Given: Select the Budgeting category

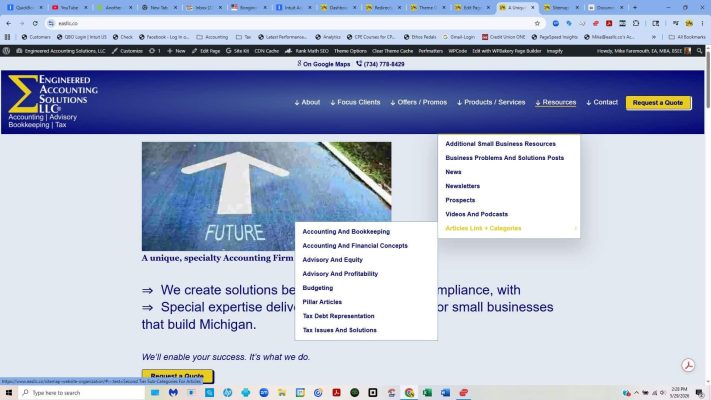Looking at the screenshot, I should [x=317, y=288].
